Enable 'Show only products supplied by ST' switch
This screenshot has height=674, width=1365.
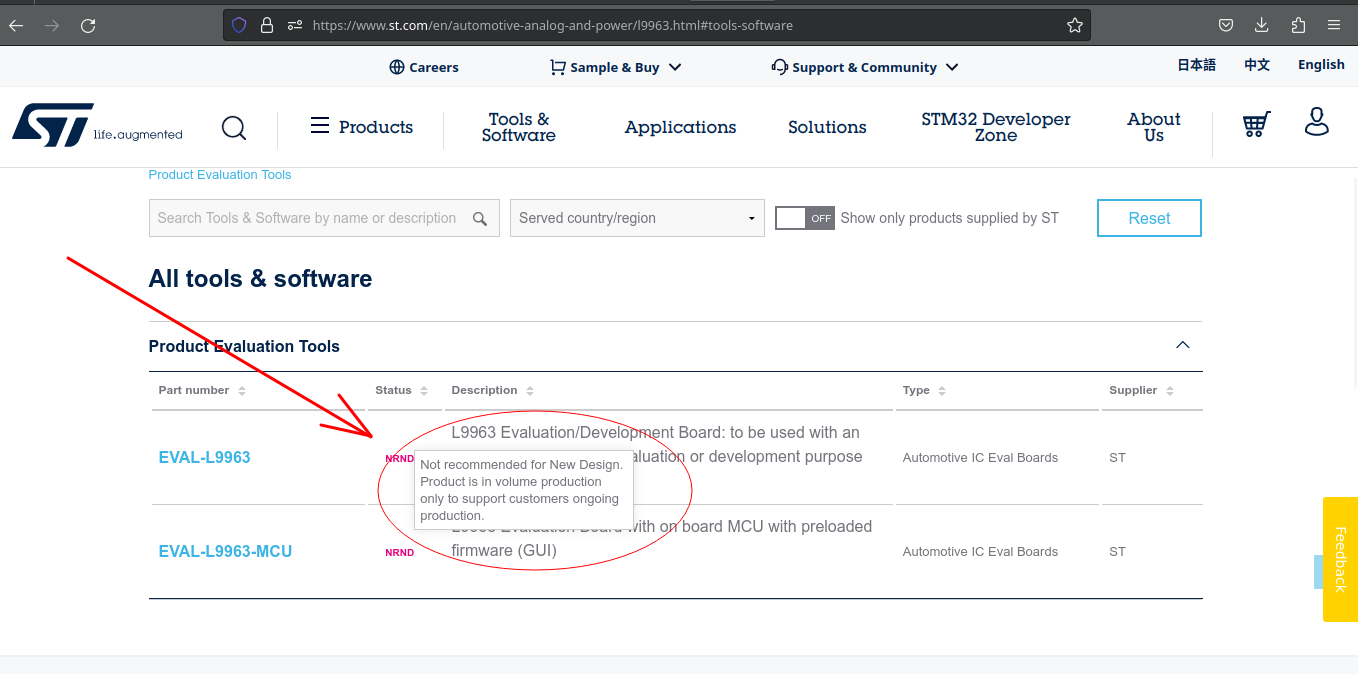pos(804,217)
